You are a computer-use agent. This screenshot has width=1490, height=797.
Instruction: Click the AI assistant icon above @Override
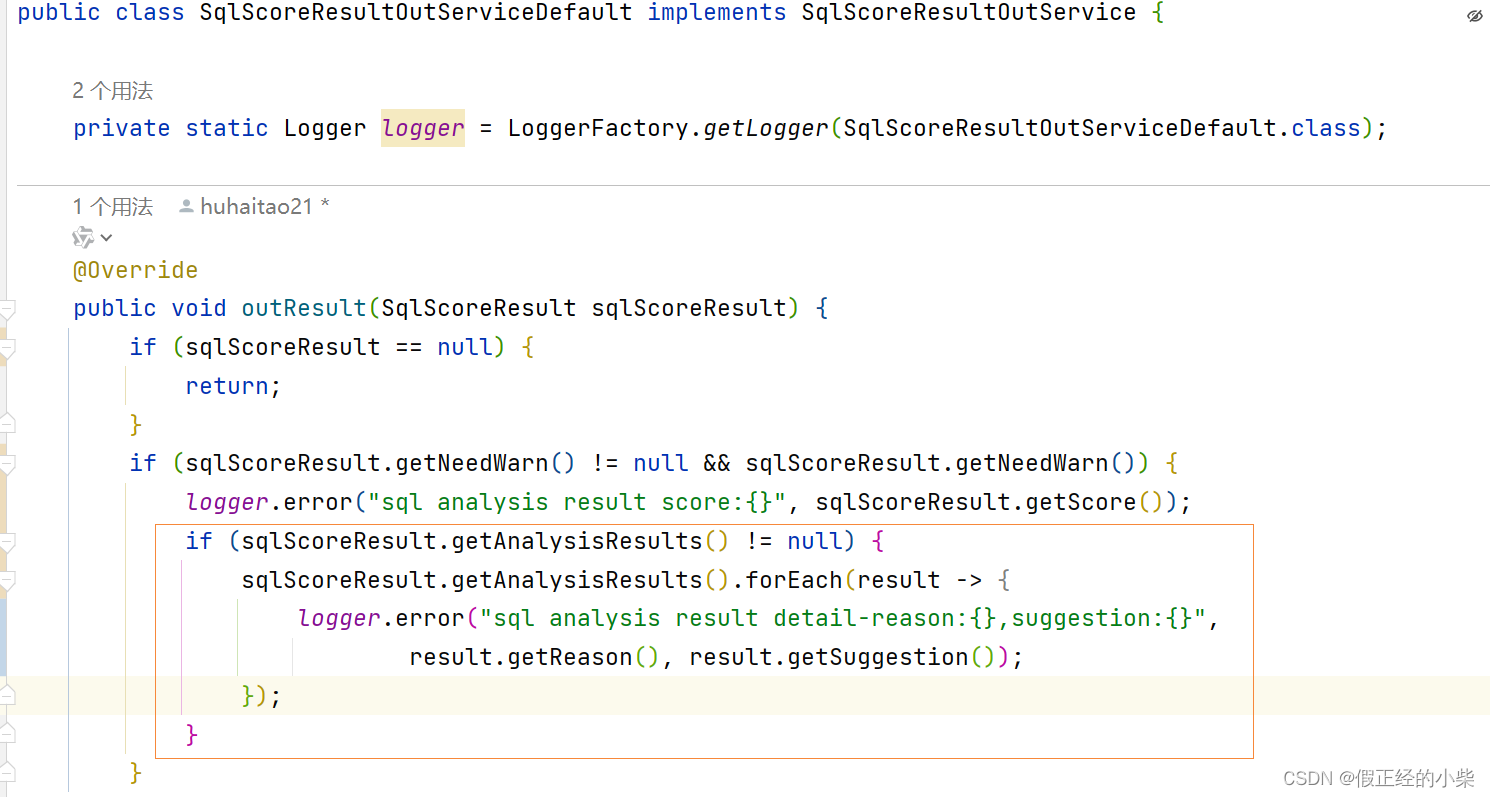83,238
